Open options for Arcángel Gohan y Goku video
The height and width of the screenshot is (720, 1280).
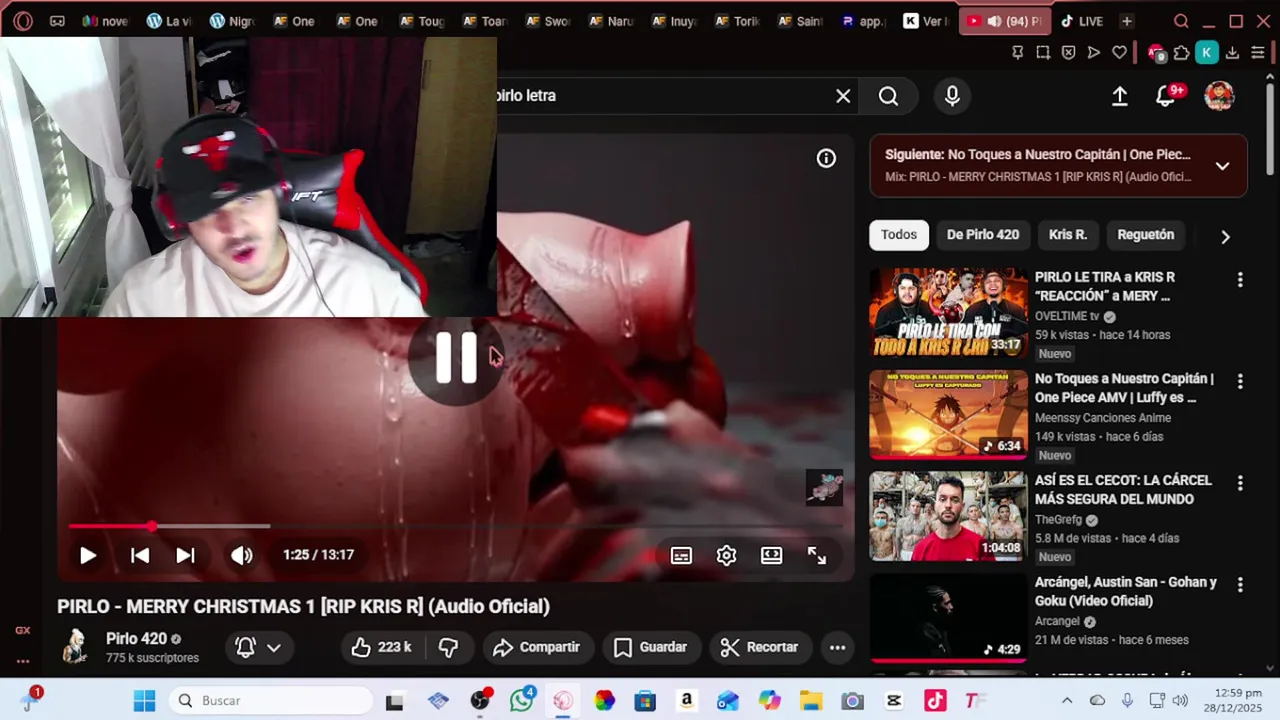(1240, 585)
